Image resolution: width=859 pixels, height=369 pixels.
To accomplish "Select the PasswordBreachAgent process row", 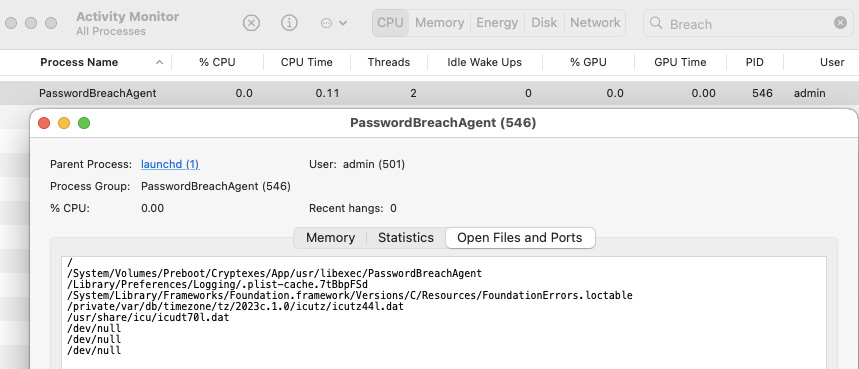I will pos(430,93).
